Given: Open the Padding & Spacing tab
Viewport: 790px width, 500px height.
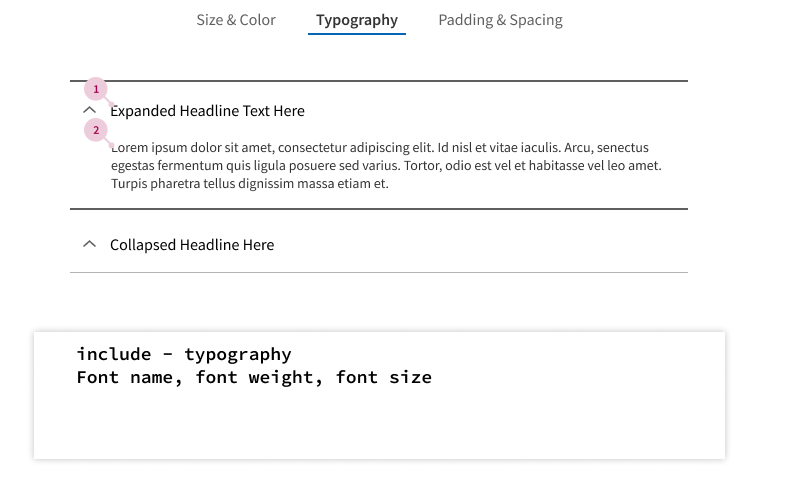Looking at the screenshot, I should [500, 20].
